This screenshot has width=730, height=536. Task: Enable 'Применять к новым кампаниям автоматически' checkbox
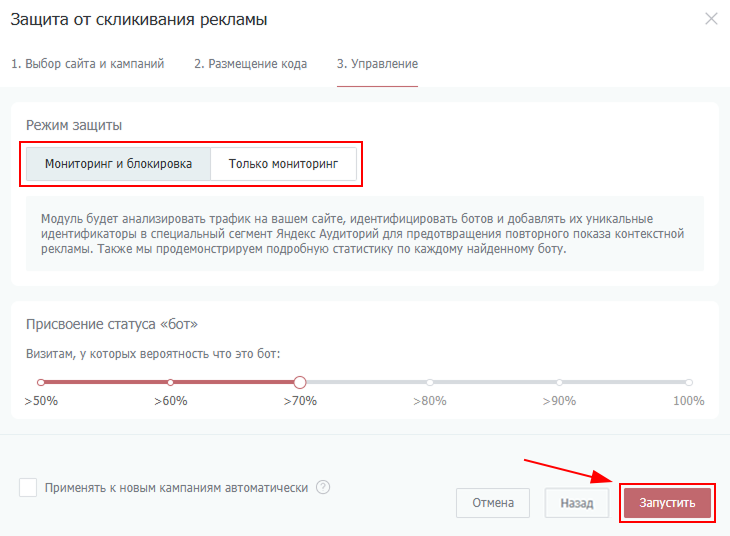(x=28, y=487)
